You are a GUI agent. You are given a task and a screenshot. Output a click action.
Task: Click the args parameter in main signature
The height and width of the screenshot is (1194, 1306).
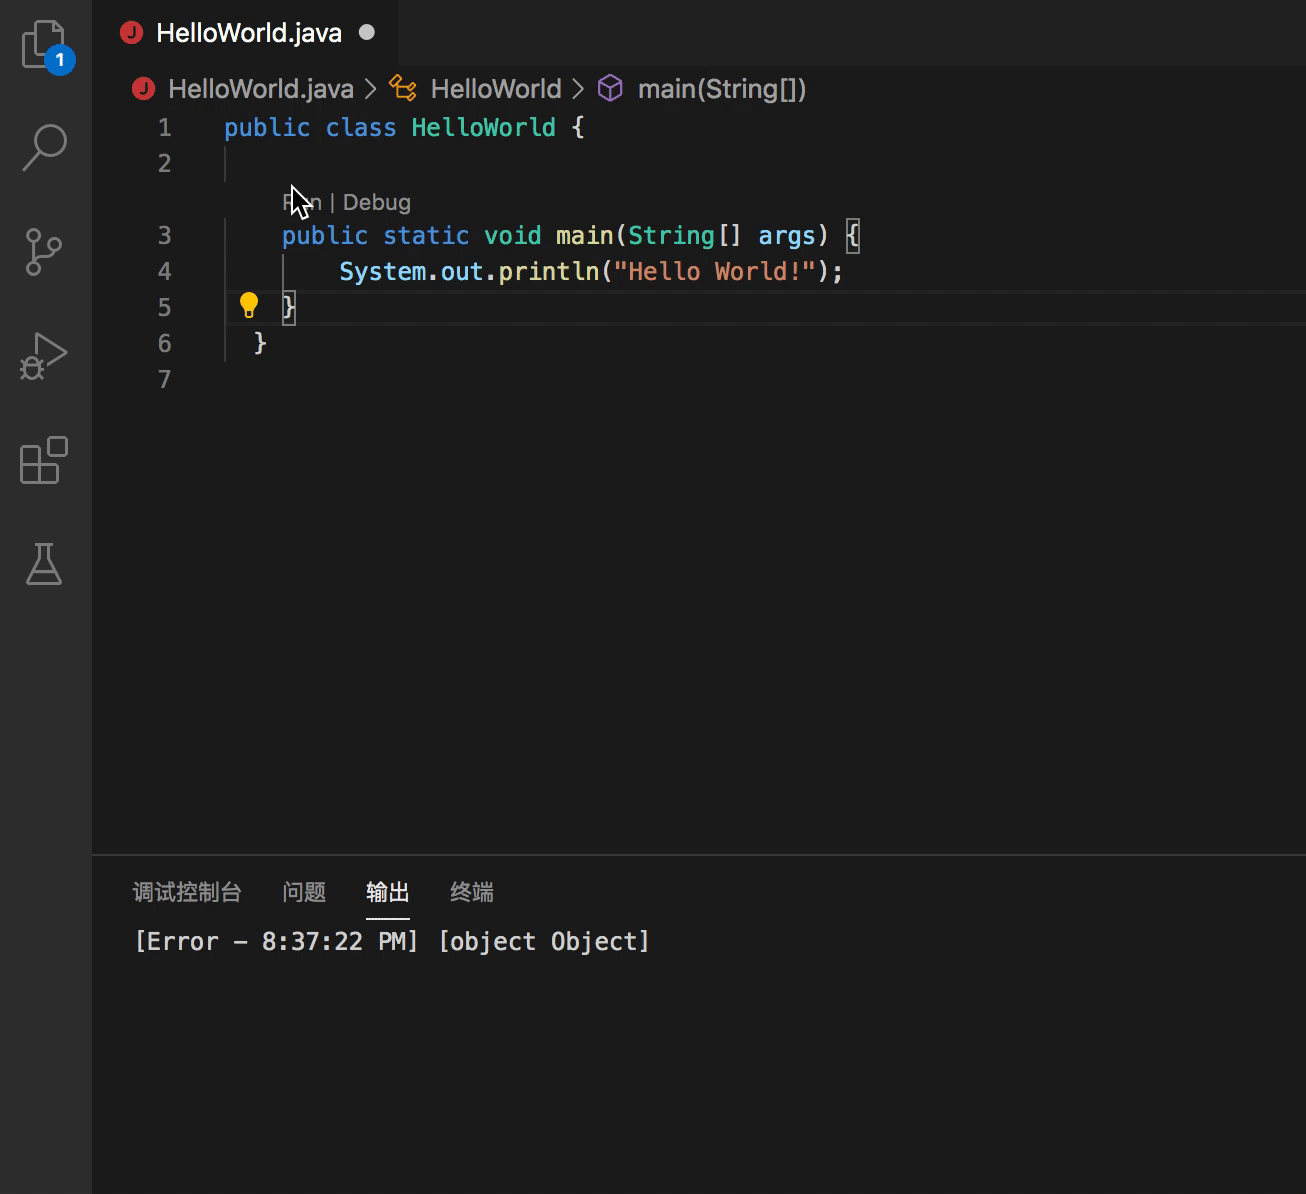click(x=787, y=236)
